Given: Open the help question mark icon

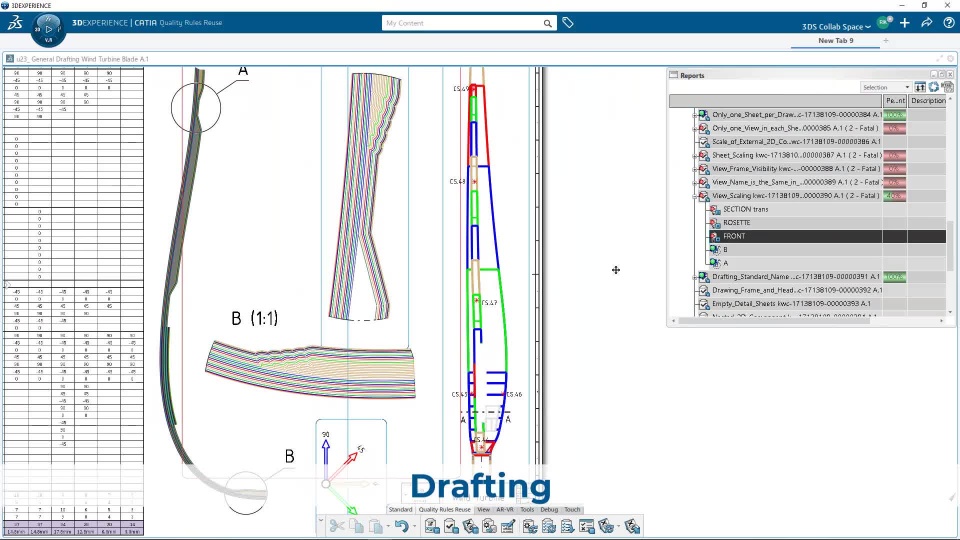Looking at the screenshot, I should 948,23.
